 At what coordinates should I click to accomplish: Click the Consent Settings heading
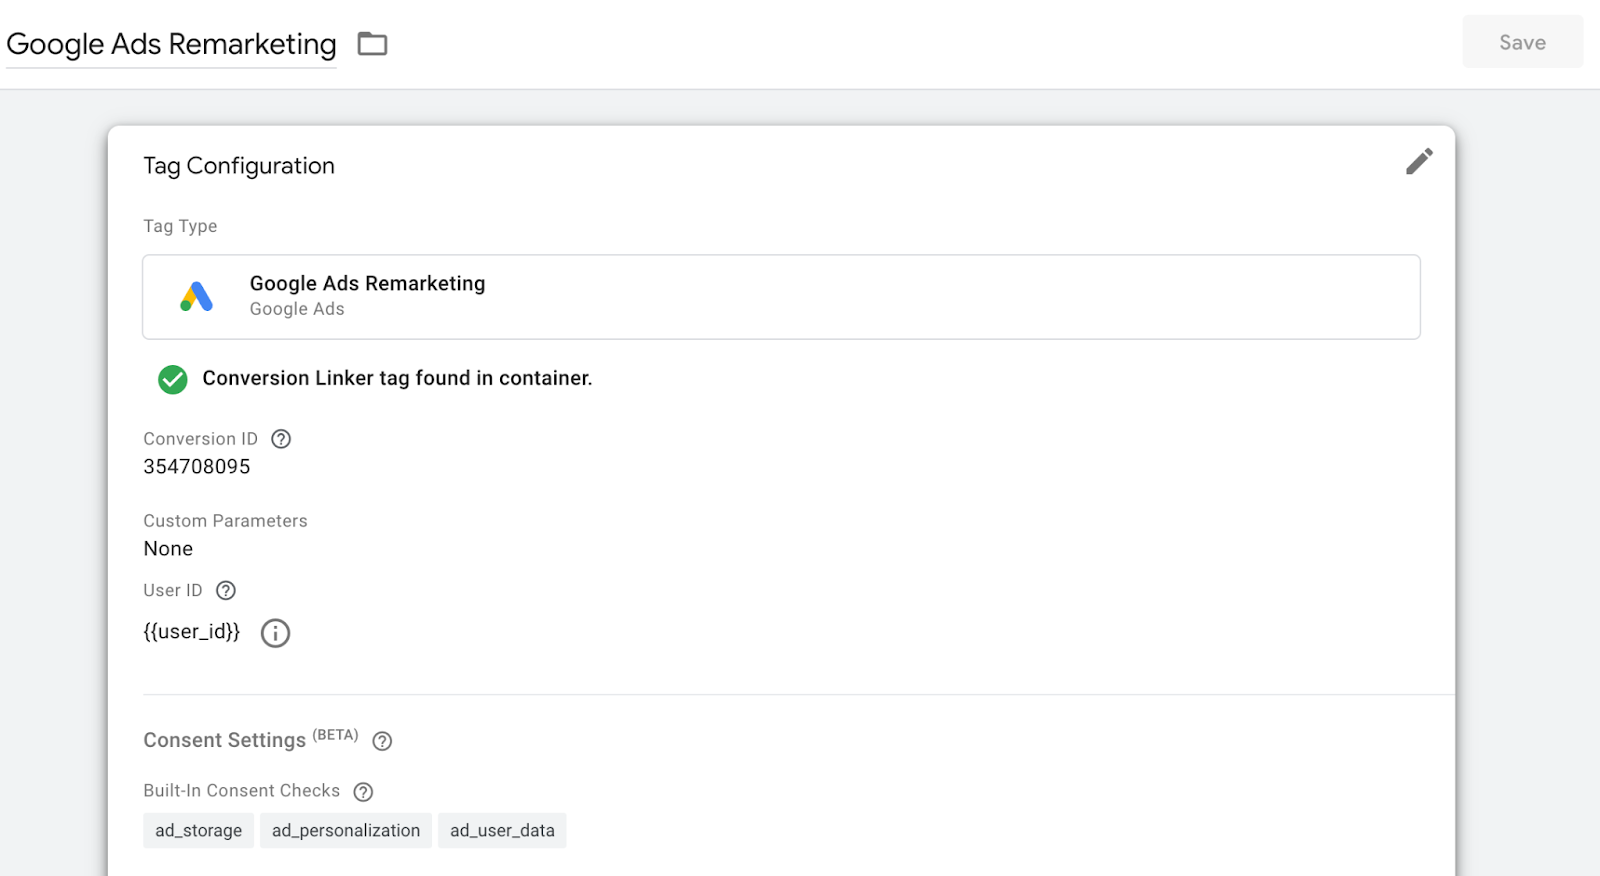pos(225,740)
